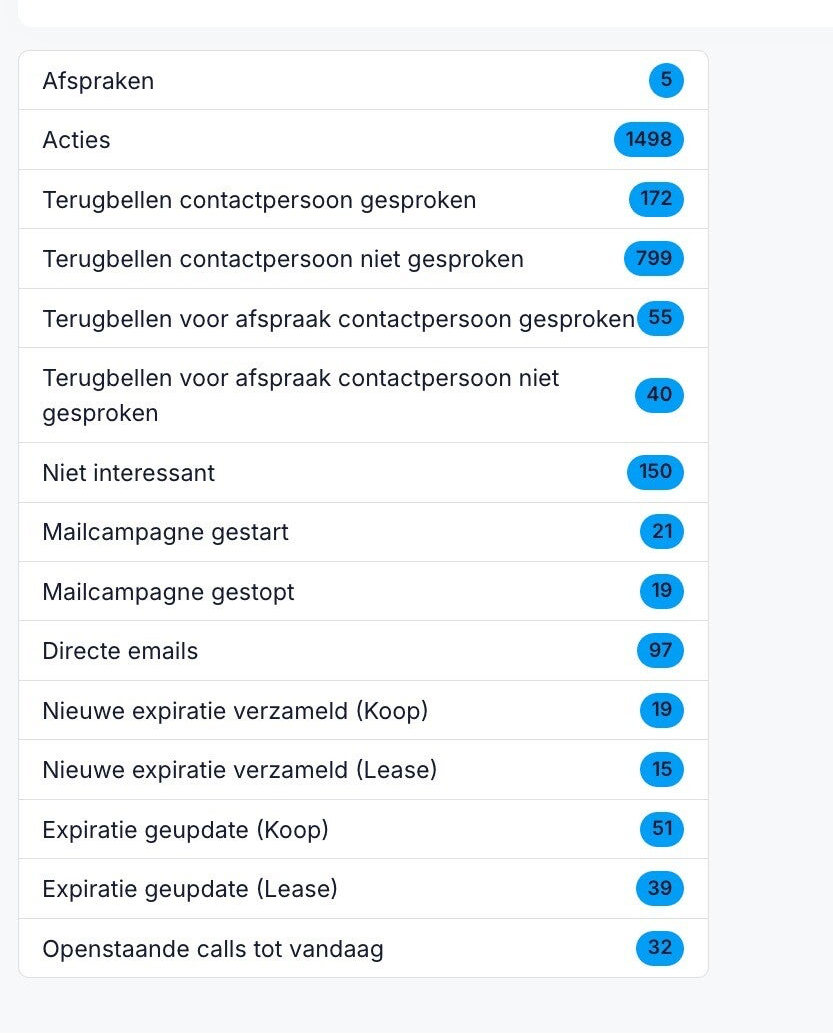Click the 172 count badge

(x=655, y=199)
